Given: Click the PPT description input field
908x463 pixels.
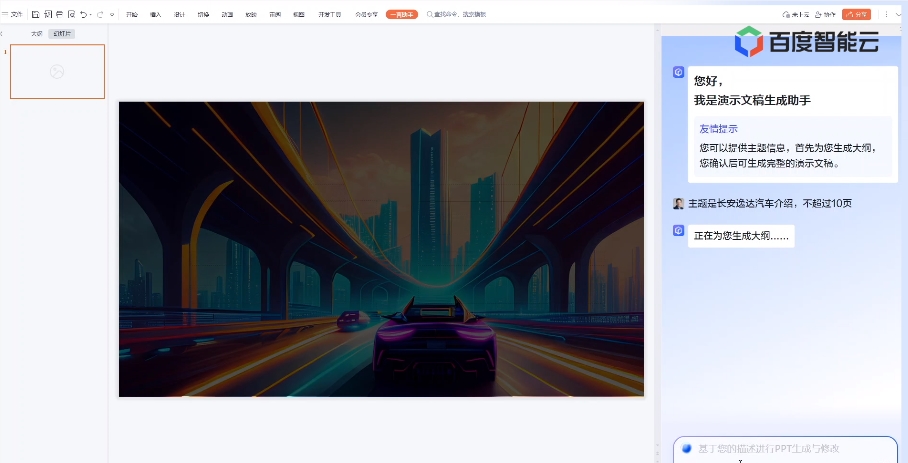Looking at the screenshot, I should pyautogui.click(x=785, y=449).
